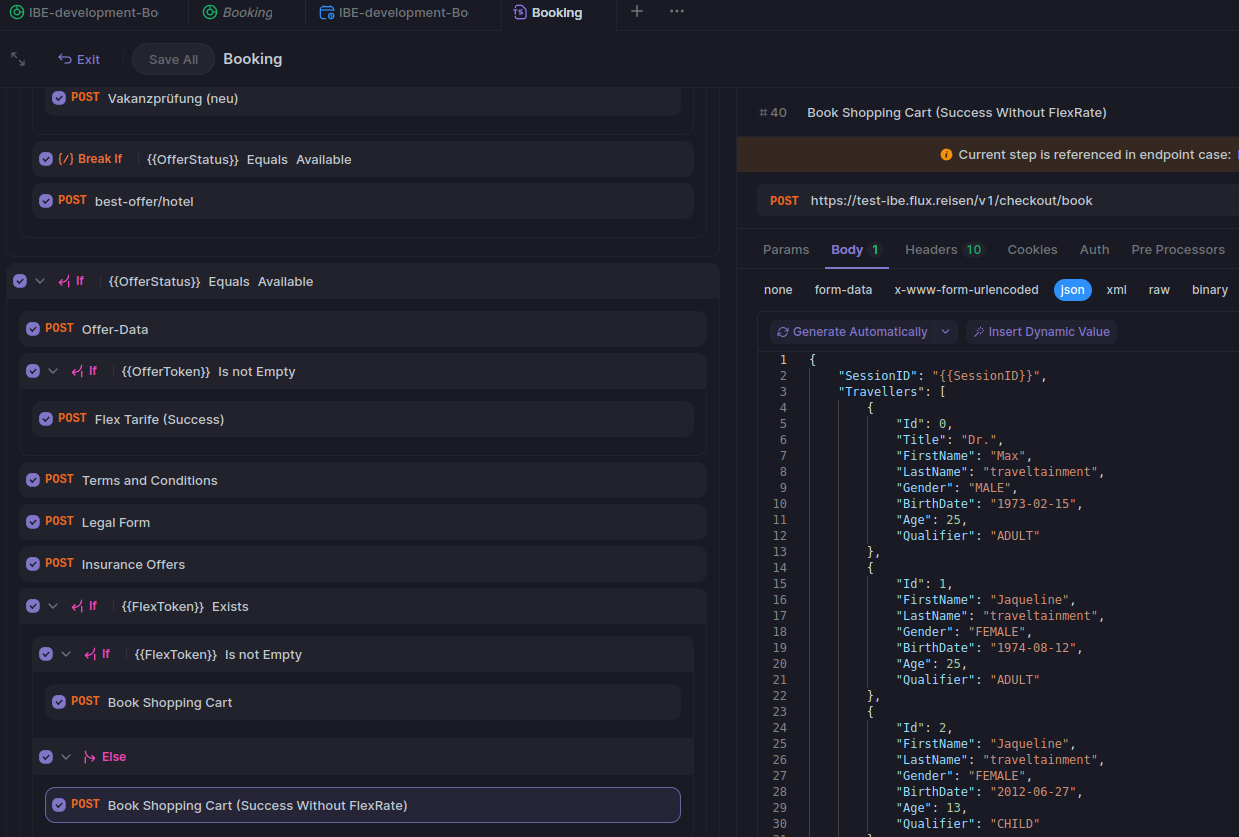Click the branch icon of If FlexToken Exists

coord(77,606)
